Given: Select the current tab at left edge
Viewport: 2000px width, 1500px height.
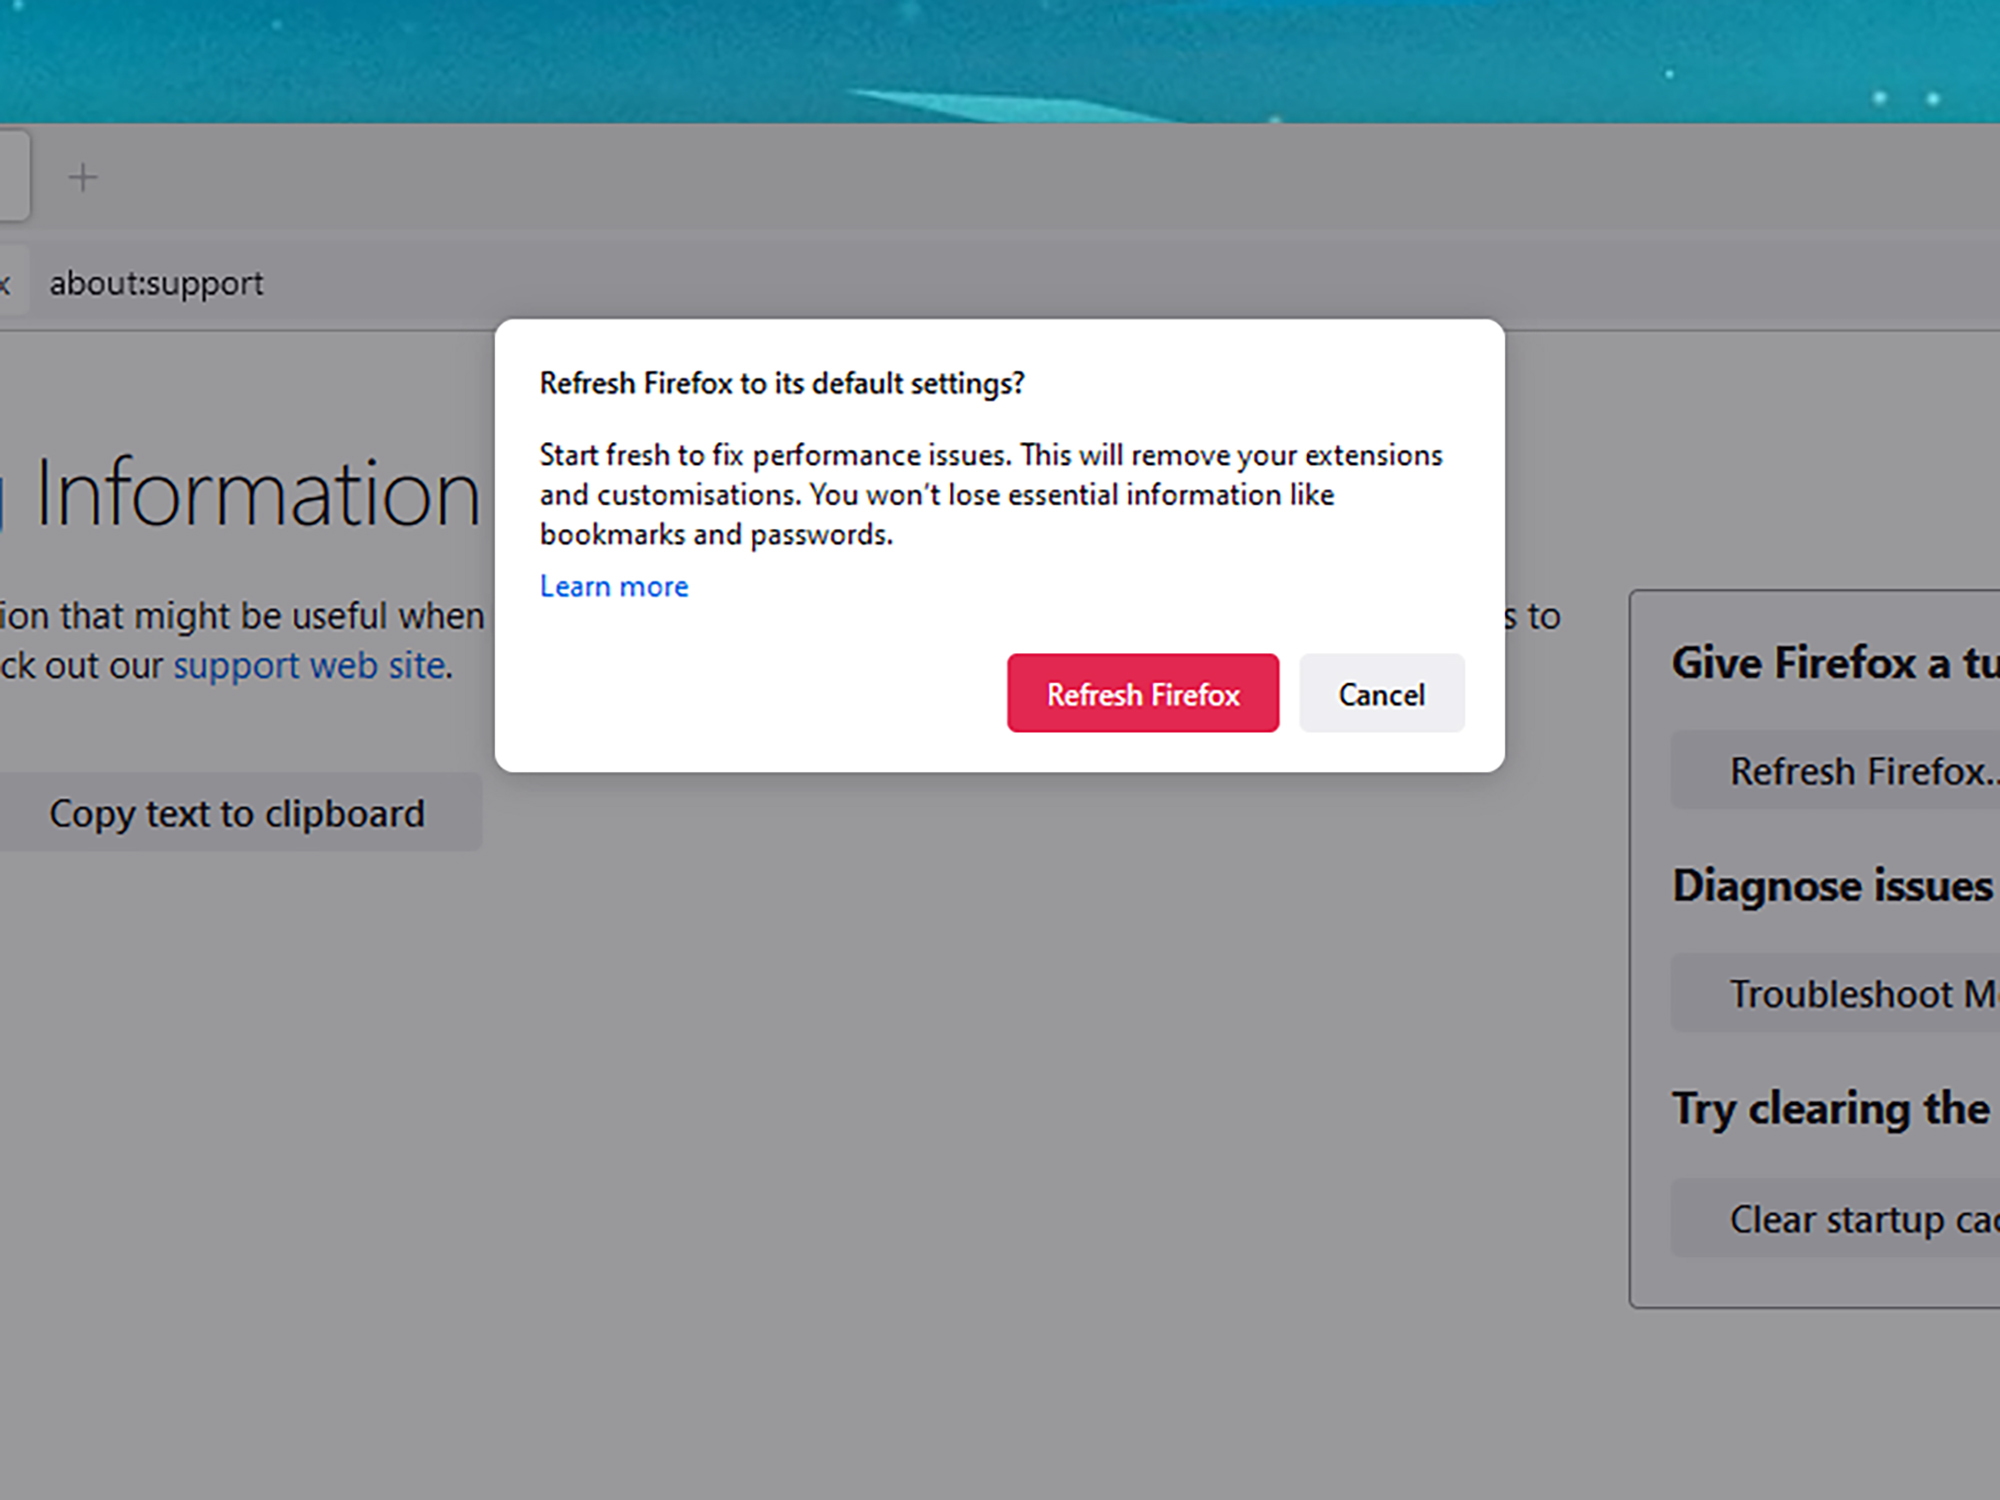Looking at the screenshot, I should point(12,178).
